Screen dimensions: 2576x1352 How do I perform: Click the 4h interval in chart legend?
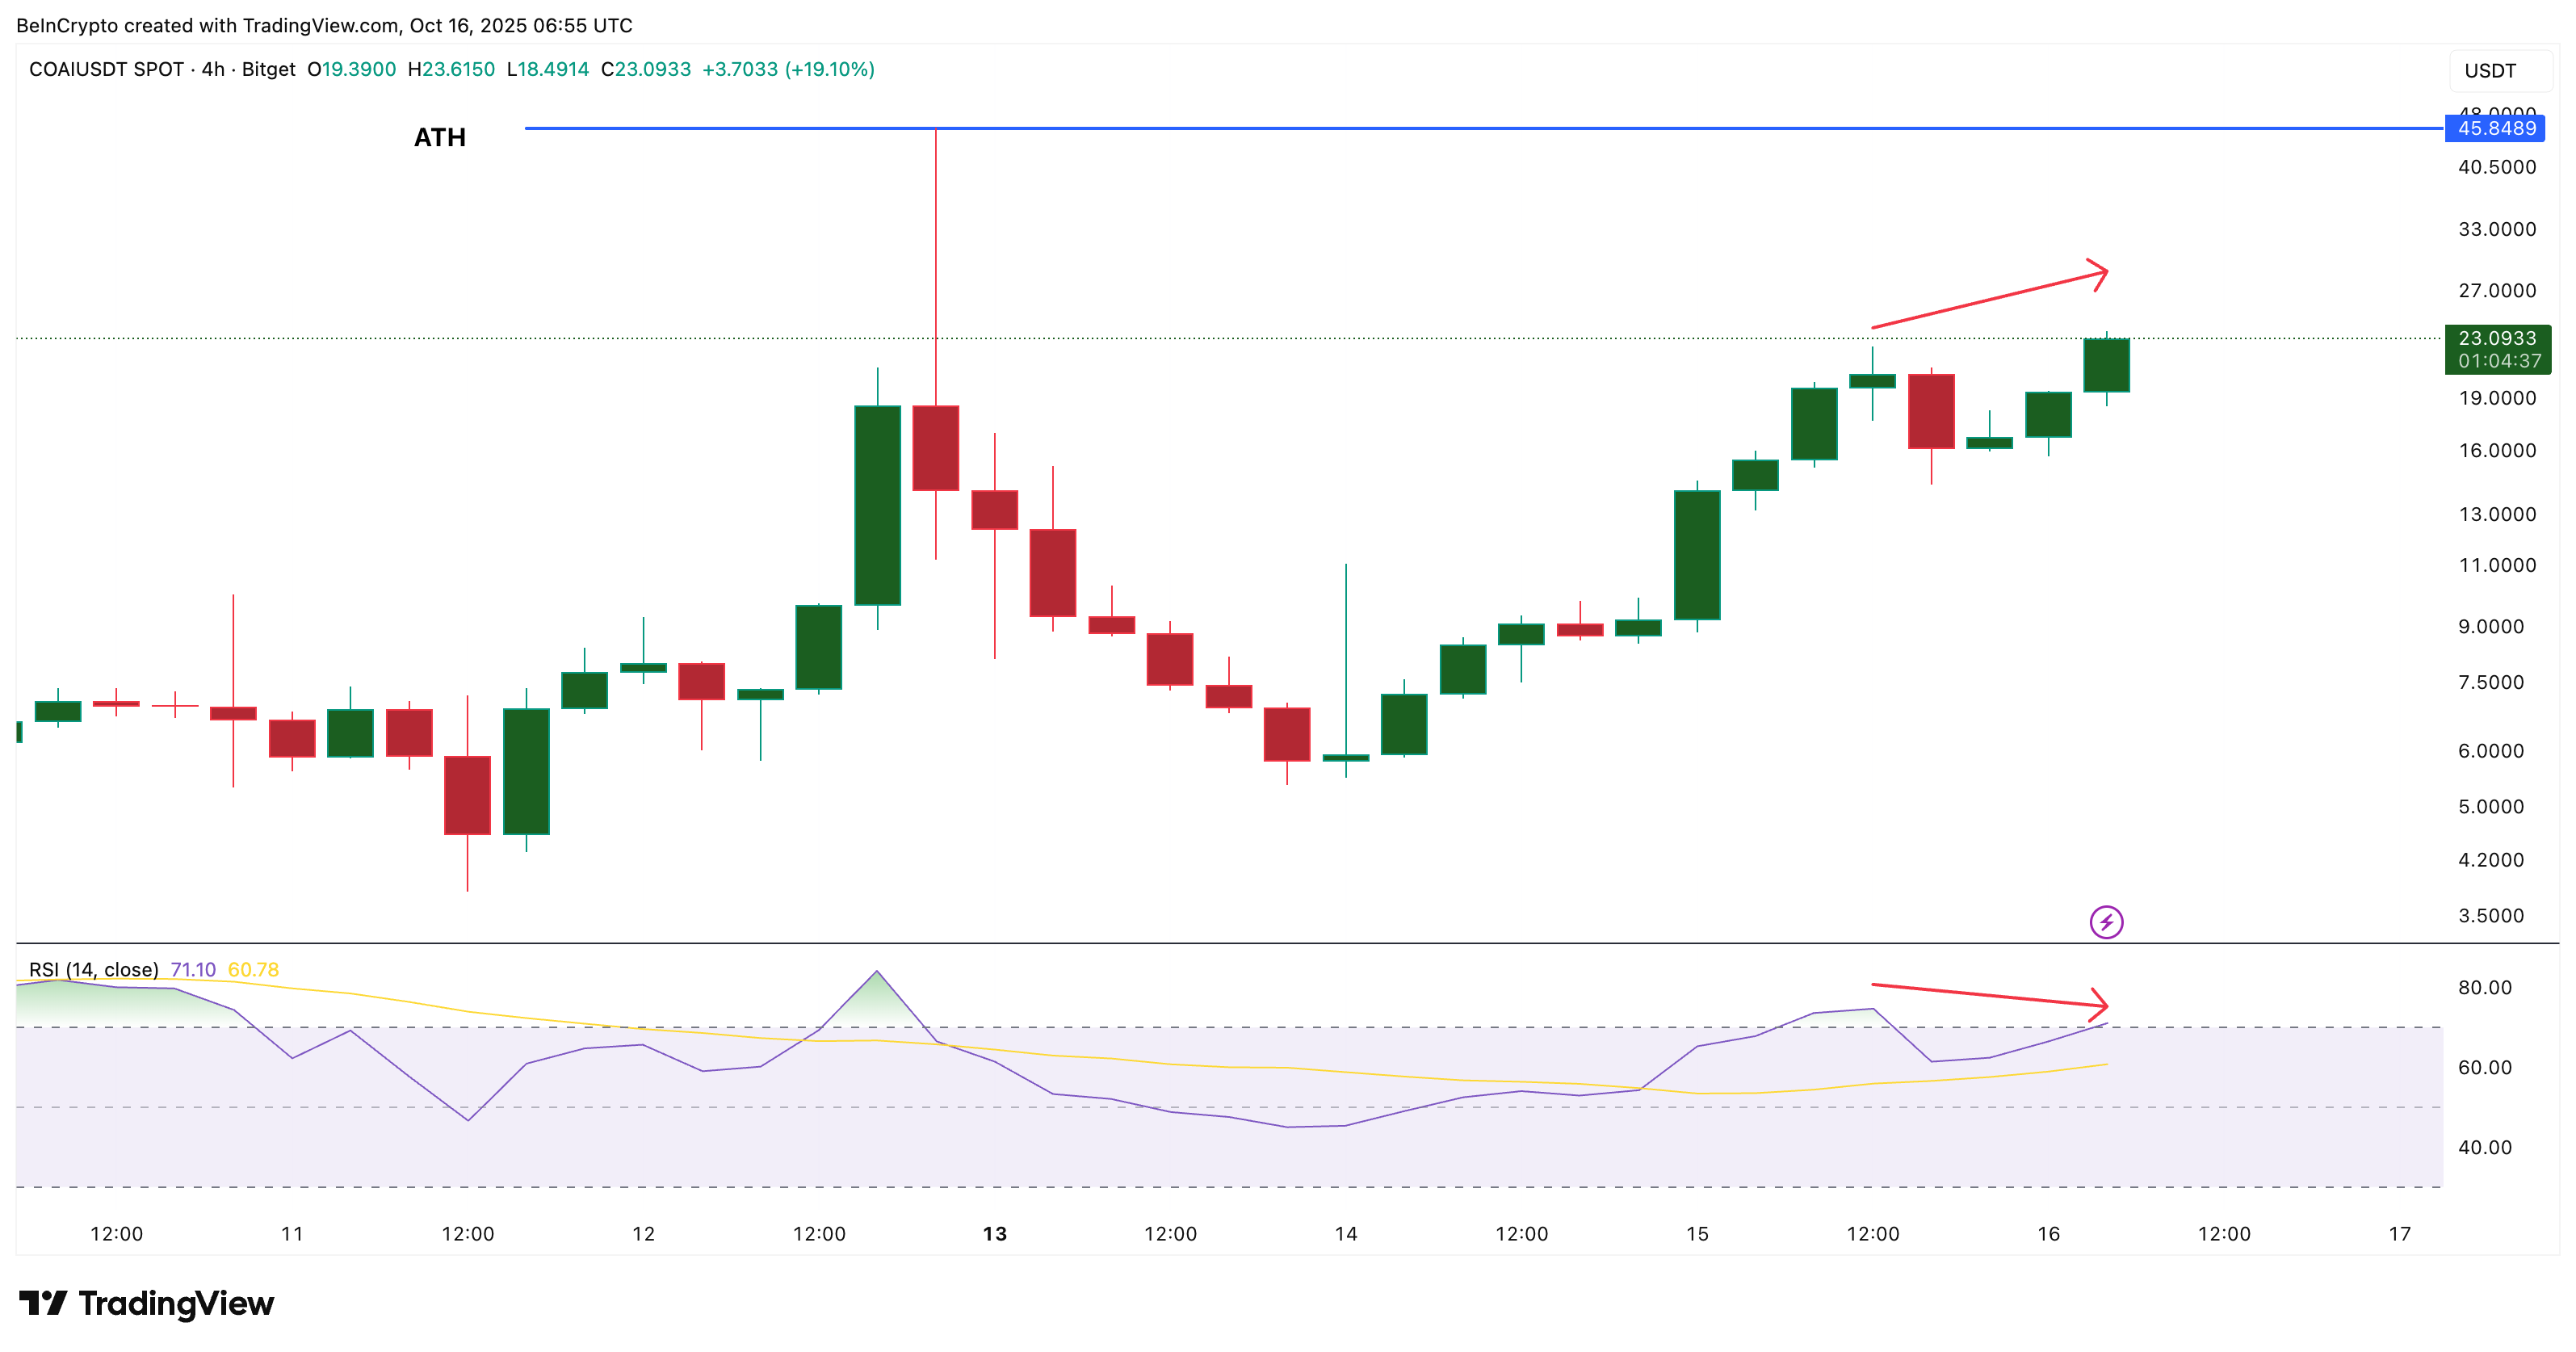pyautogui.click(x=213, y=69)
